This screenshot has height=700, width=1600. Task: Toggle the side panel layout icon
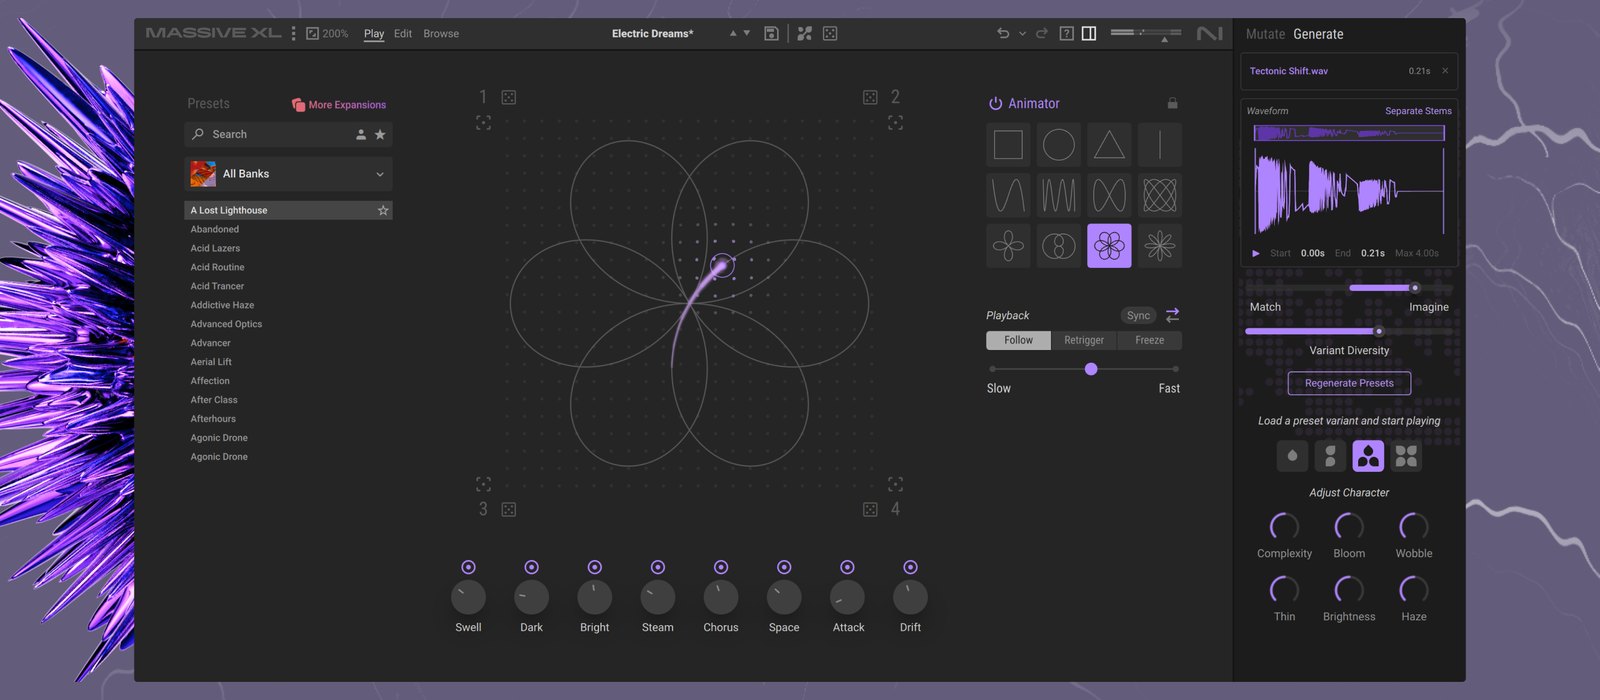[1089, 33]
